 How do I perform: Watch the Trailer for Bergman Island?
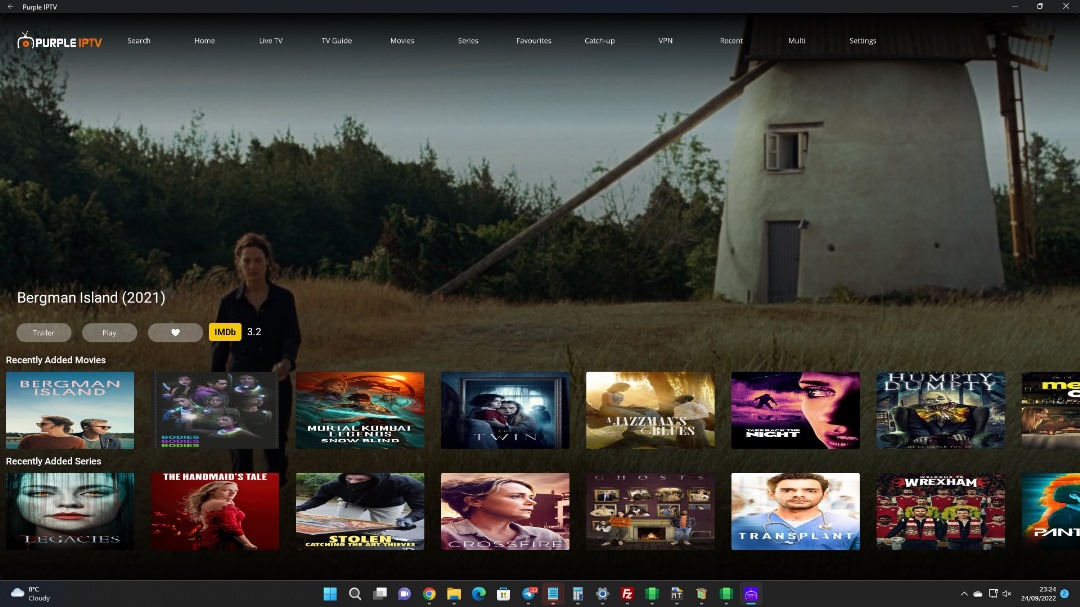(x=43, y=333)
